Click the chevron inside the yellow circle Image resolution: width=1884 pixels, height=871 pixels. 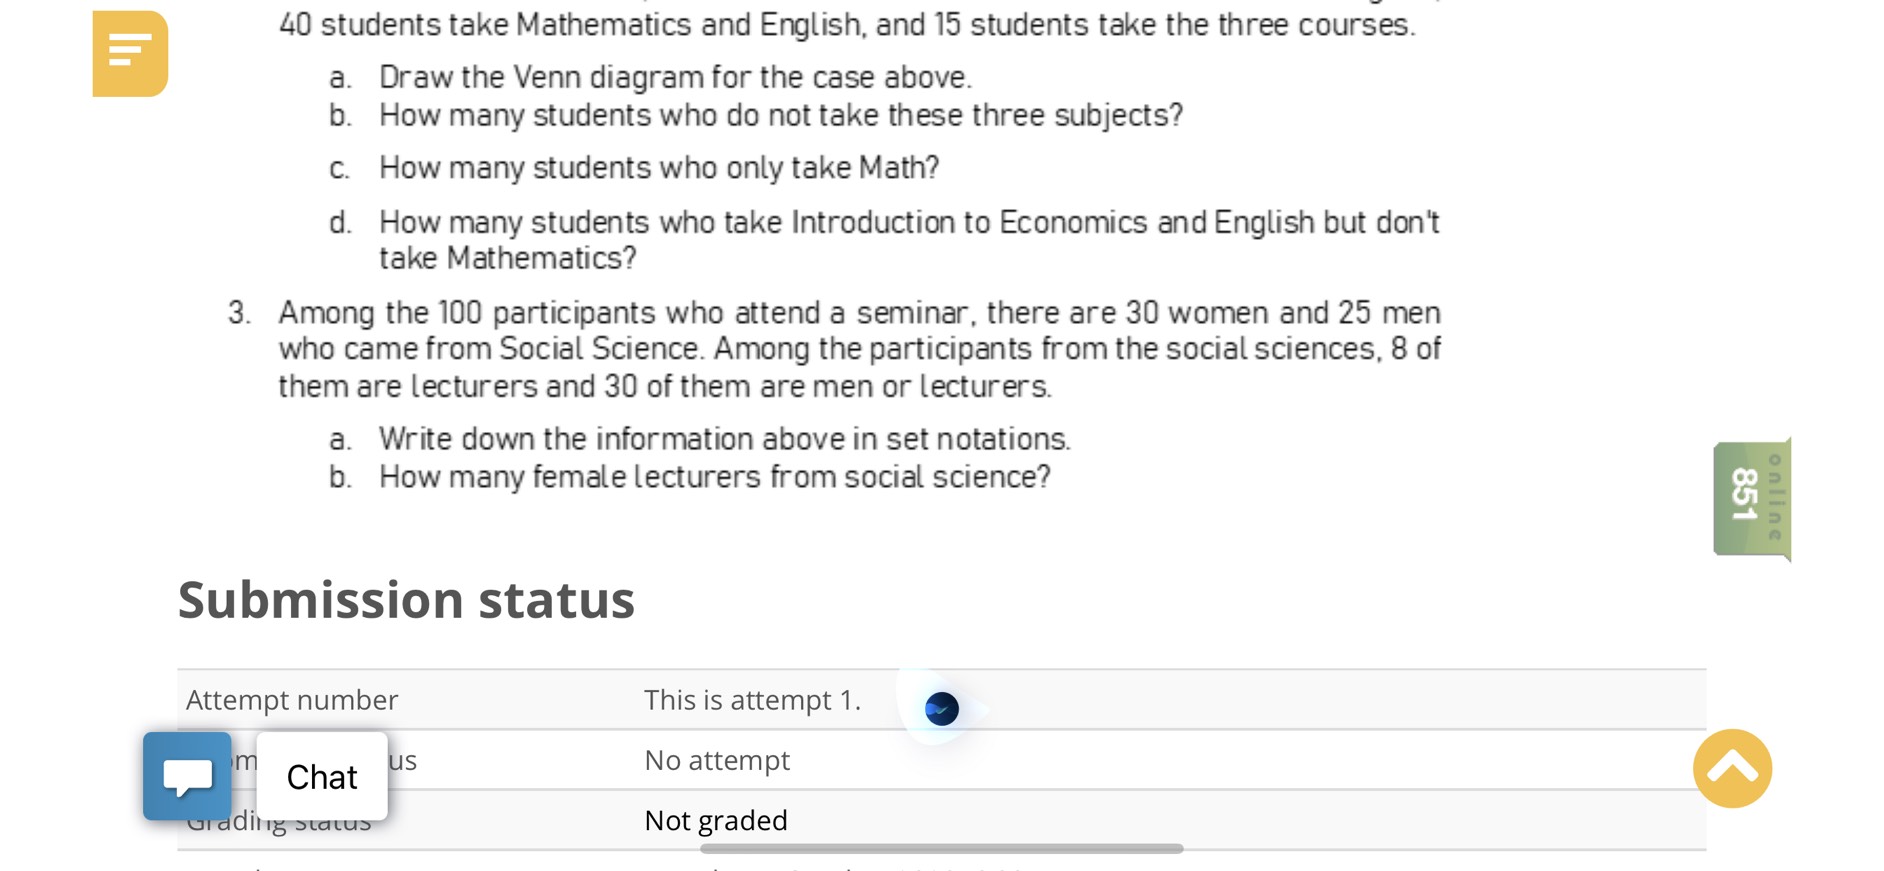(x=1733, y=769)
